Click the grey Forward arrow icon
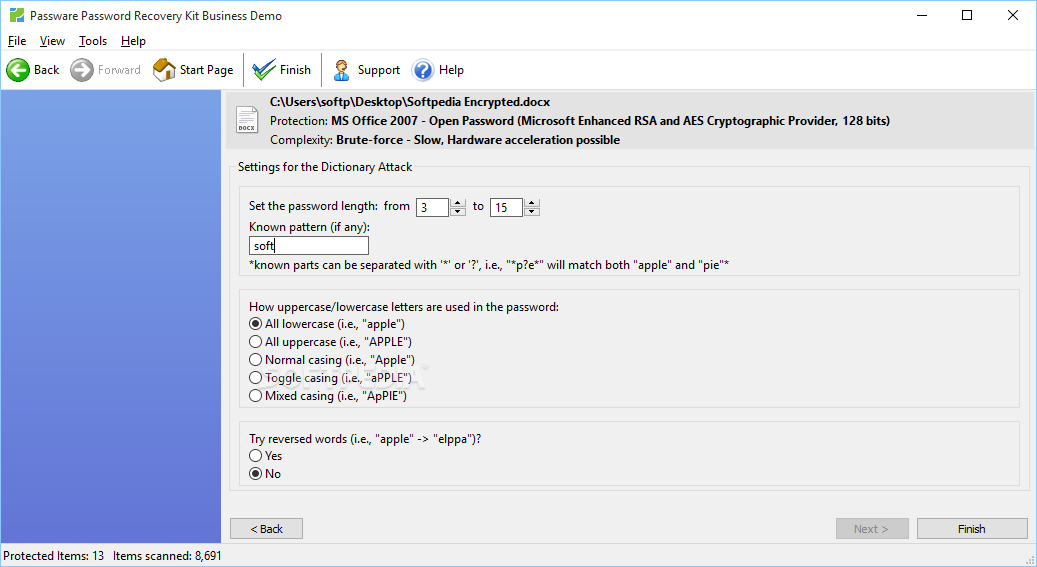The width and height of the screenshot is (1037, 567). 82,69
